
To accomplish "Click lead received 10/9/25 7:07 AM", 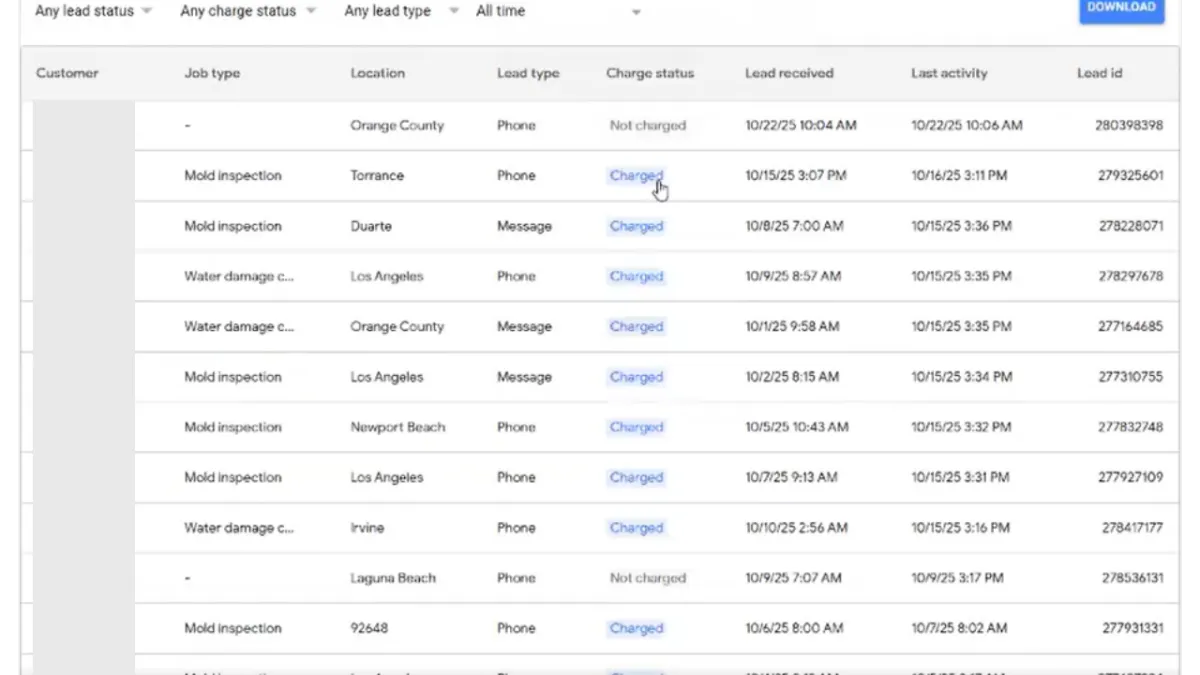I will [793, 578].
